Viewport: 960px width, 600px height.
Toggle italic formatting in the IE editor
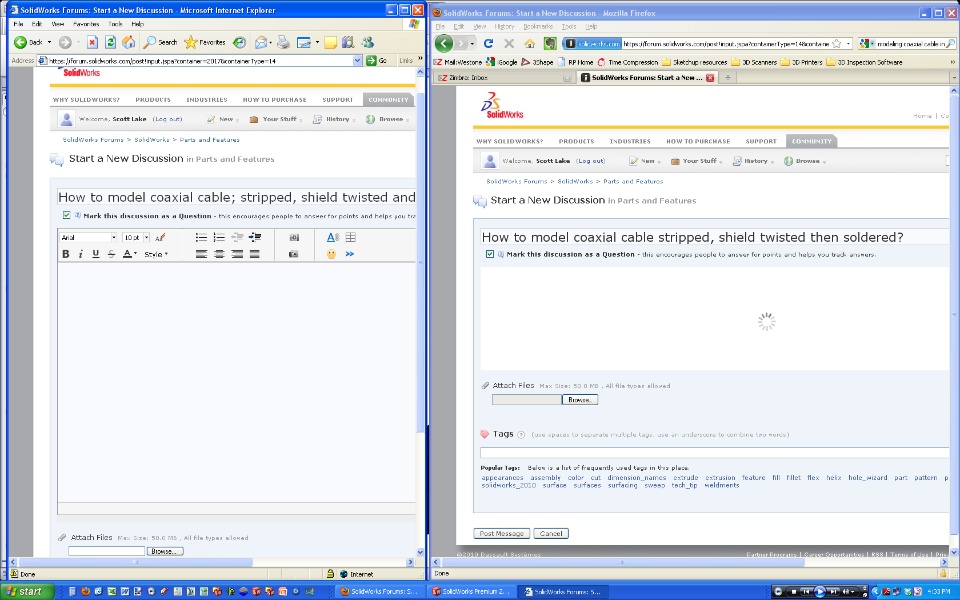click(x=80, y=254)
